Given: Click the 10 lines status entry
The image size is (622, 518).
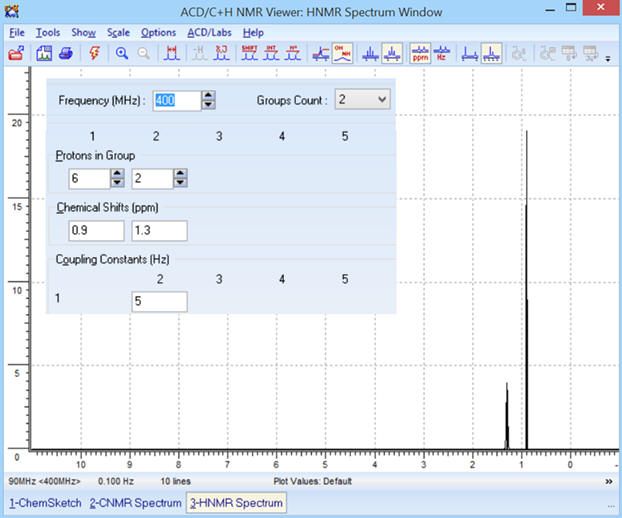Looking at the screenshot, I should [175, 482].
